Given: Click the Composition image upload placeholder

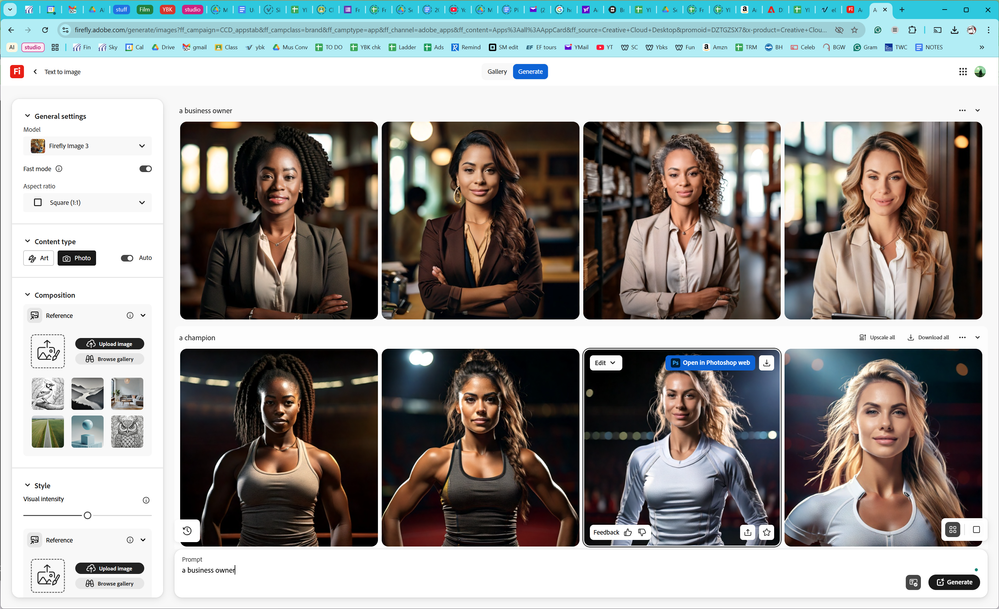Looking at the screenshot, I should click(x=48, y=351).
